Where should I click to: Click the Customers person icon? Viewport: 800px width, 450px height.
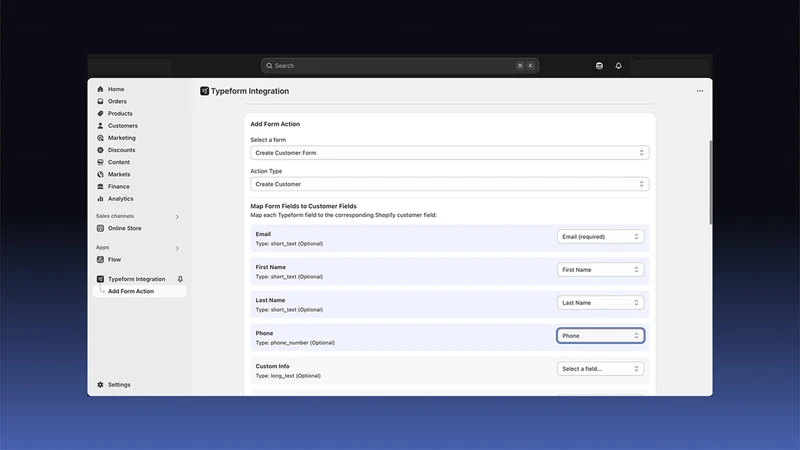(100, 126)
